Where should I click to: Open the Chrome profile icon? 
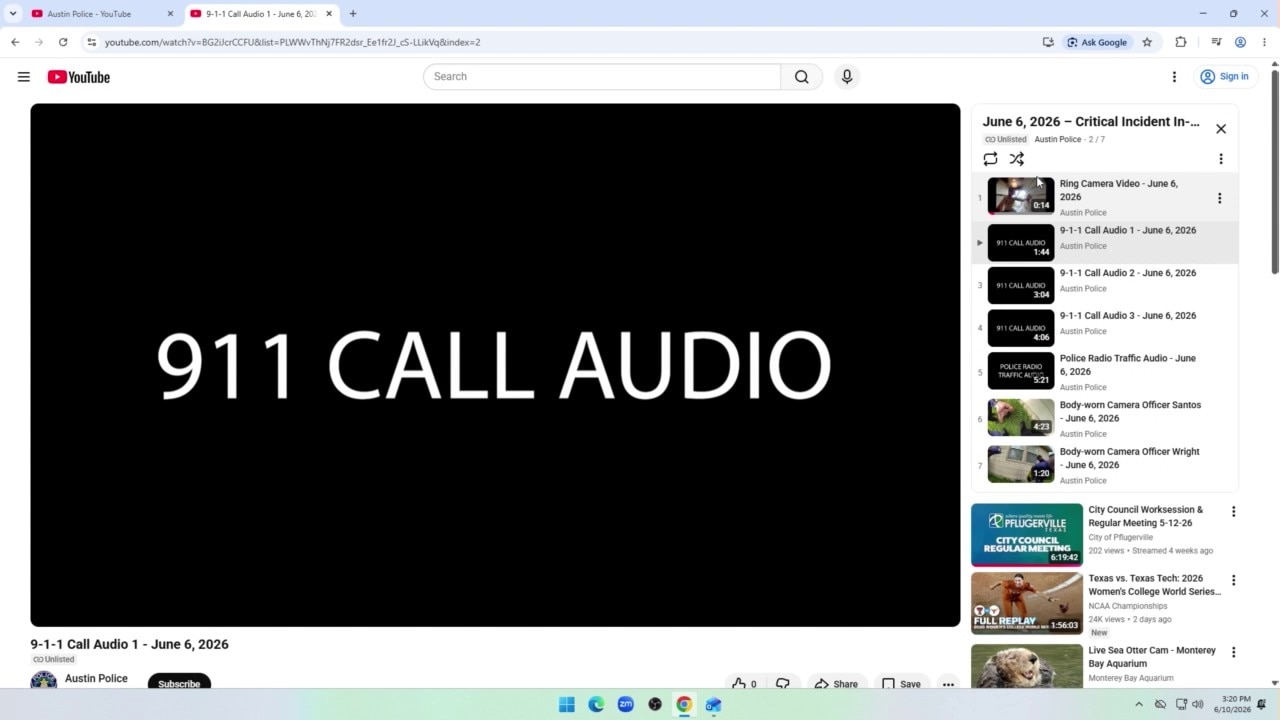pyautogui.click(x=1240, y=42)
